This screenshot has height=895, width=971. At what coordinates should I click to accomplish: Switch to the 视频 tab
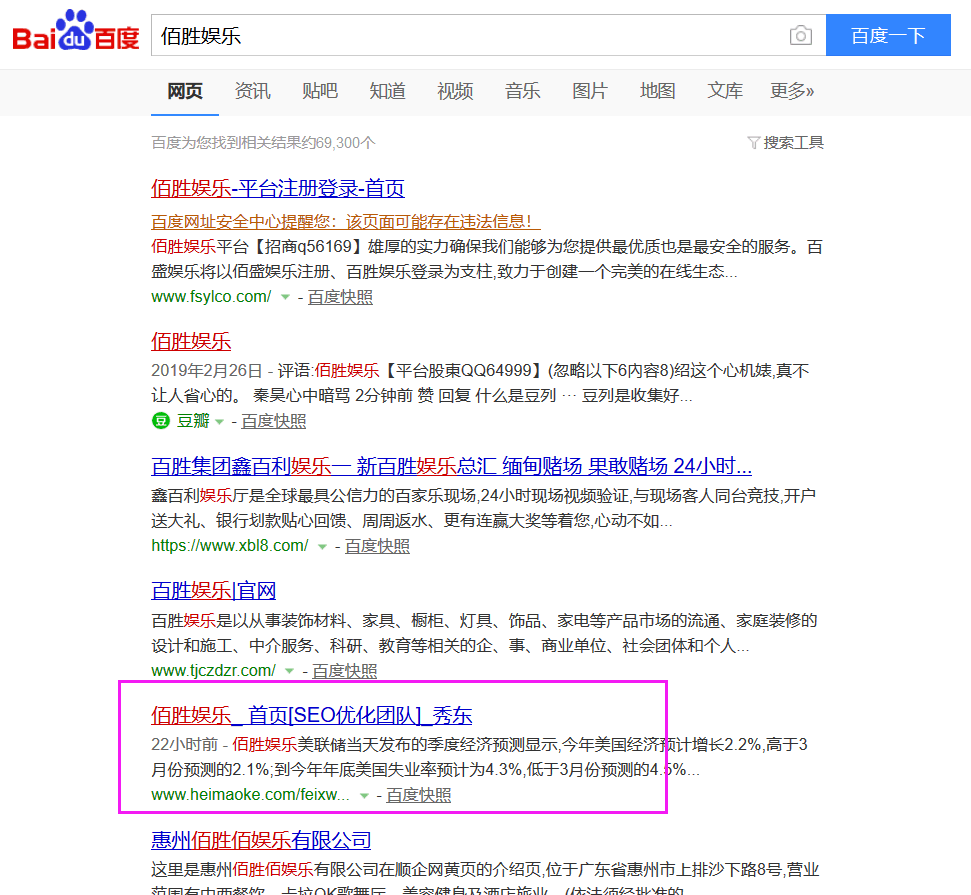click(455, 92)
